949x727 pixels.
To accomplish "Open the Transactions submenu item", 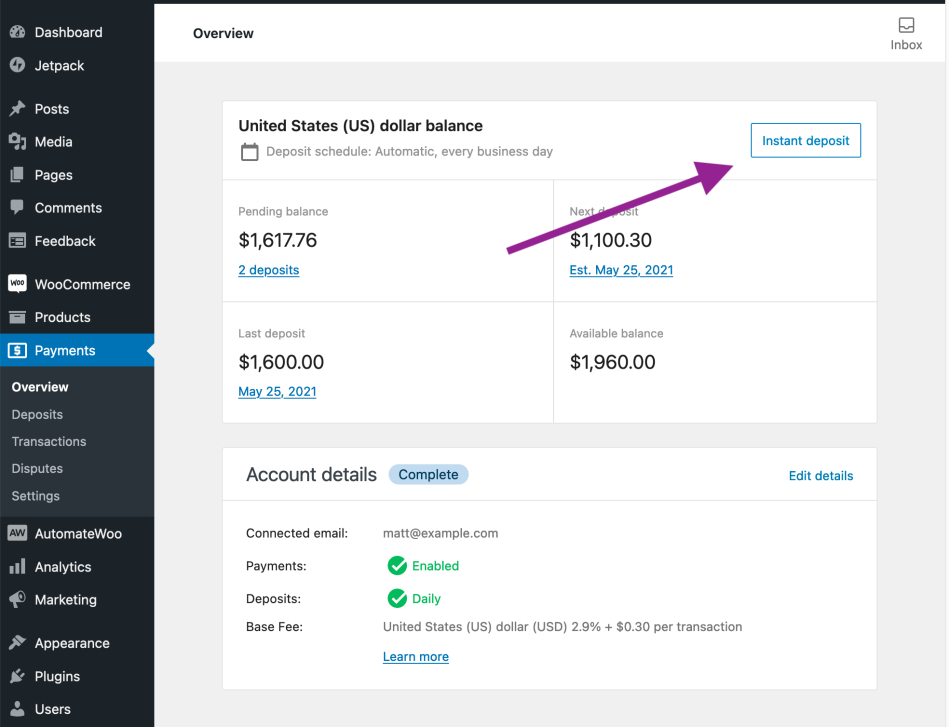I will coord(49,441).
